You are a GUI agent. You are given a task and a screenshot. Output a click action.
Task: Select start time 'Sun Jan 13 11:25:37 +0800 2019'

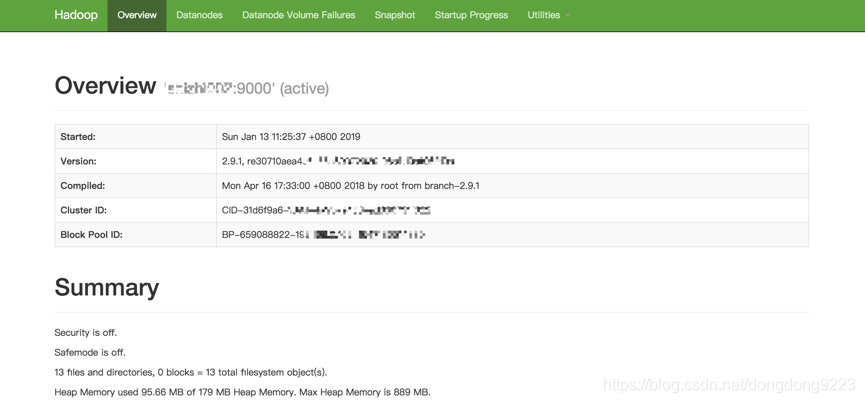(291, 137)
